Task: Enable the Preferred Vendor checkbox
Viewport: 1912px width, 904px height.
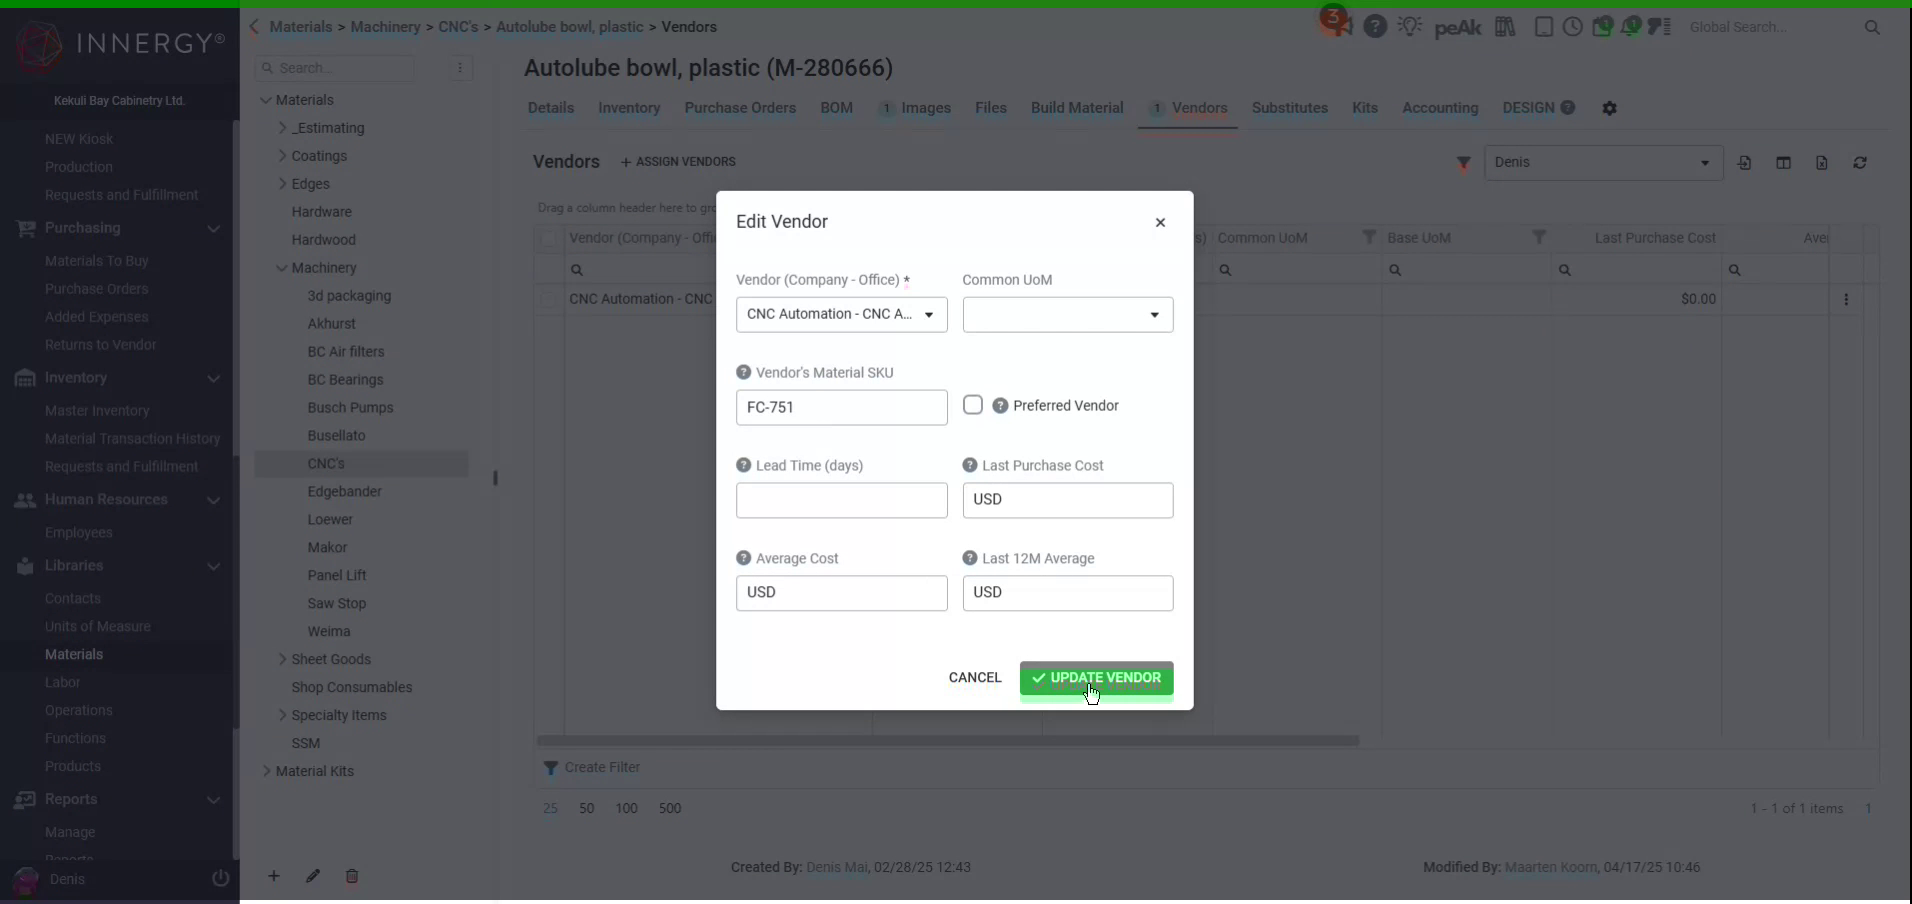Action: coord(975,405)
